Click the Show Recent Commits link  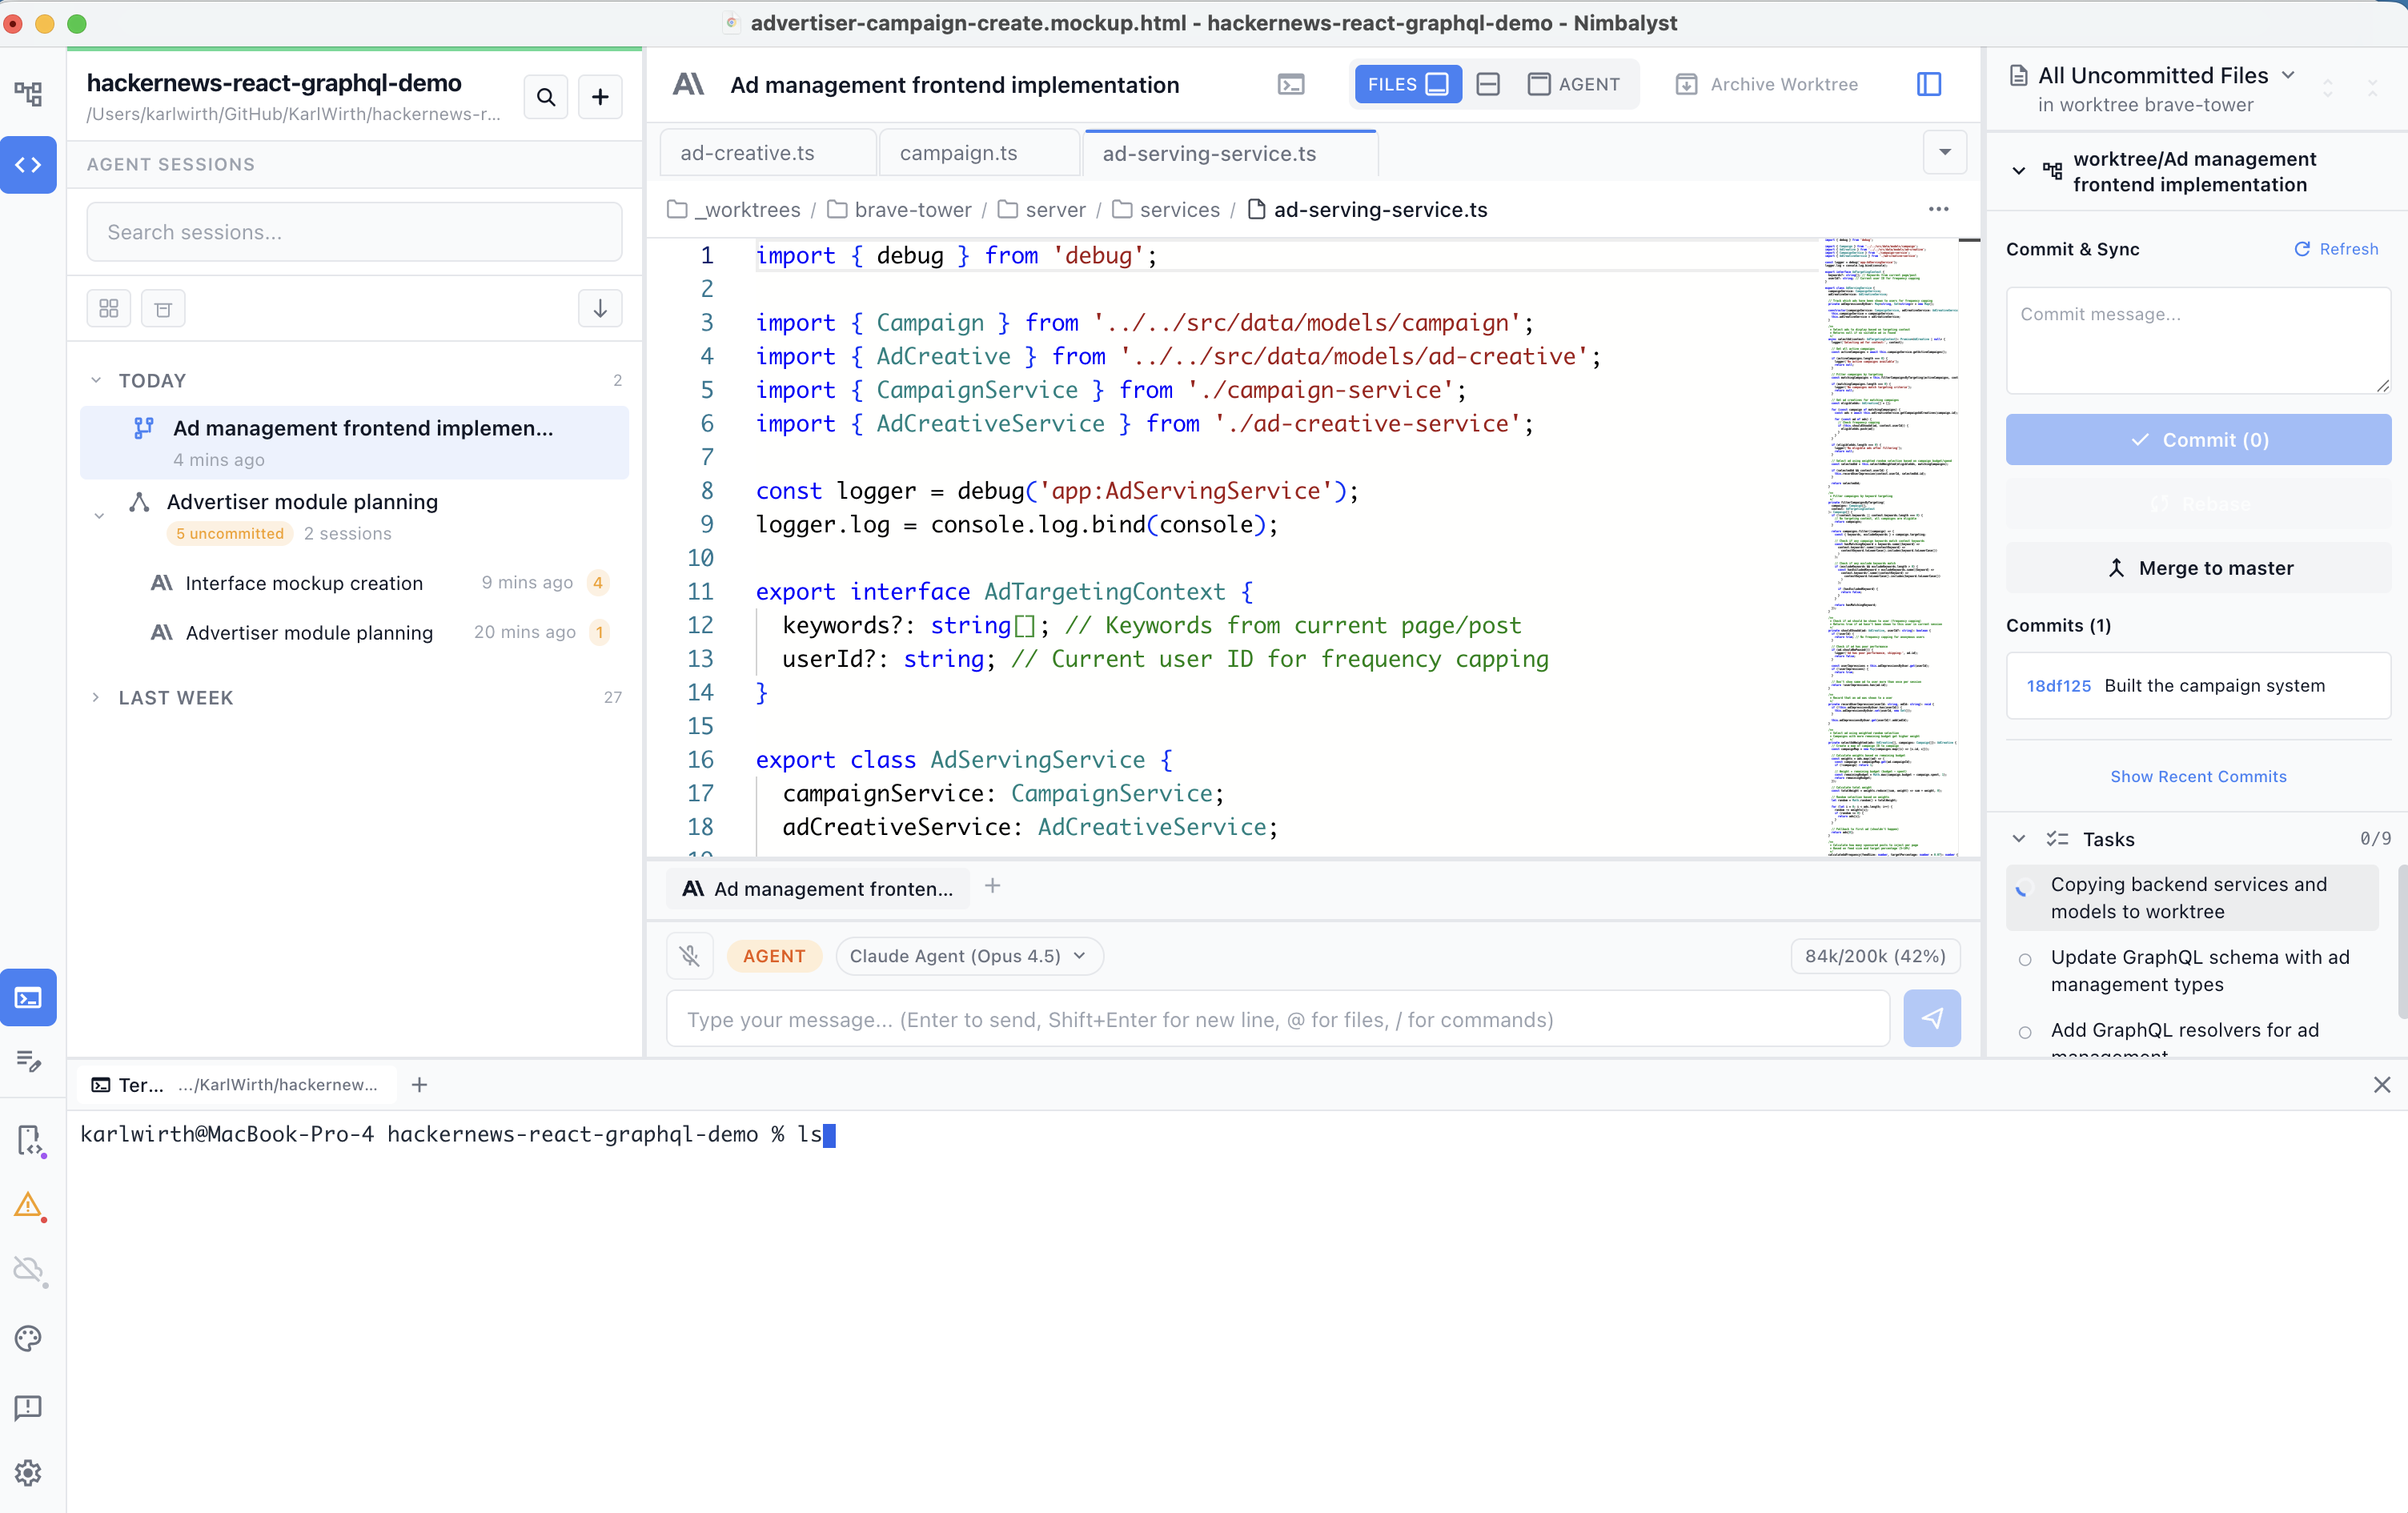(x=2198, y=776)
